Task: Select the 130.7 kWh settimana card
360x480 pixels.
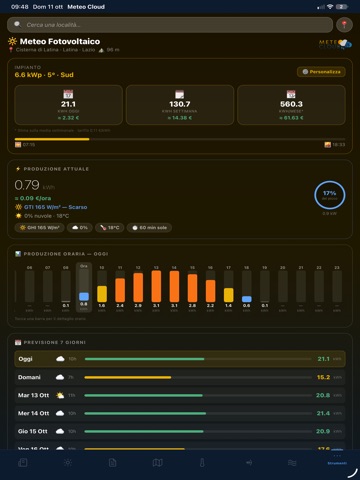Action: (x=180, y=105)
